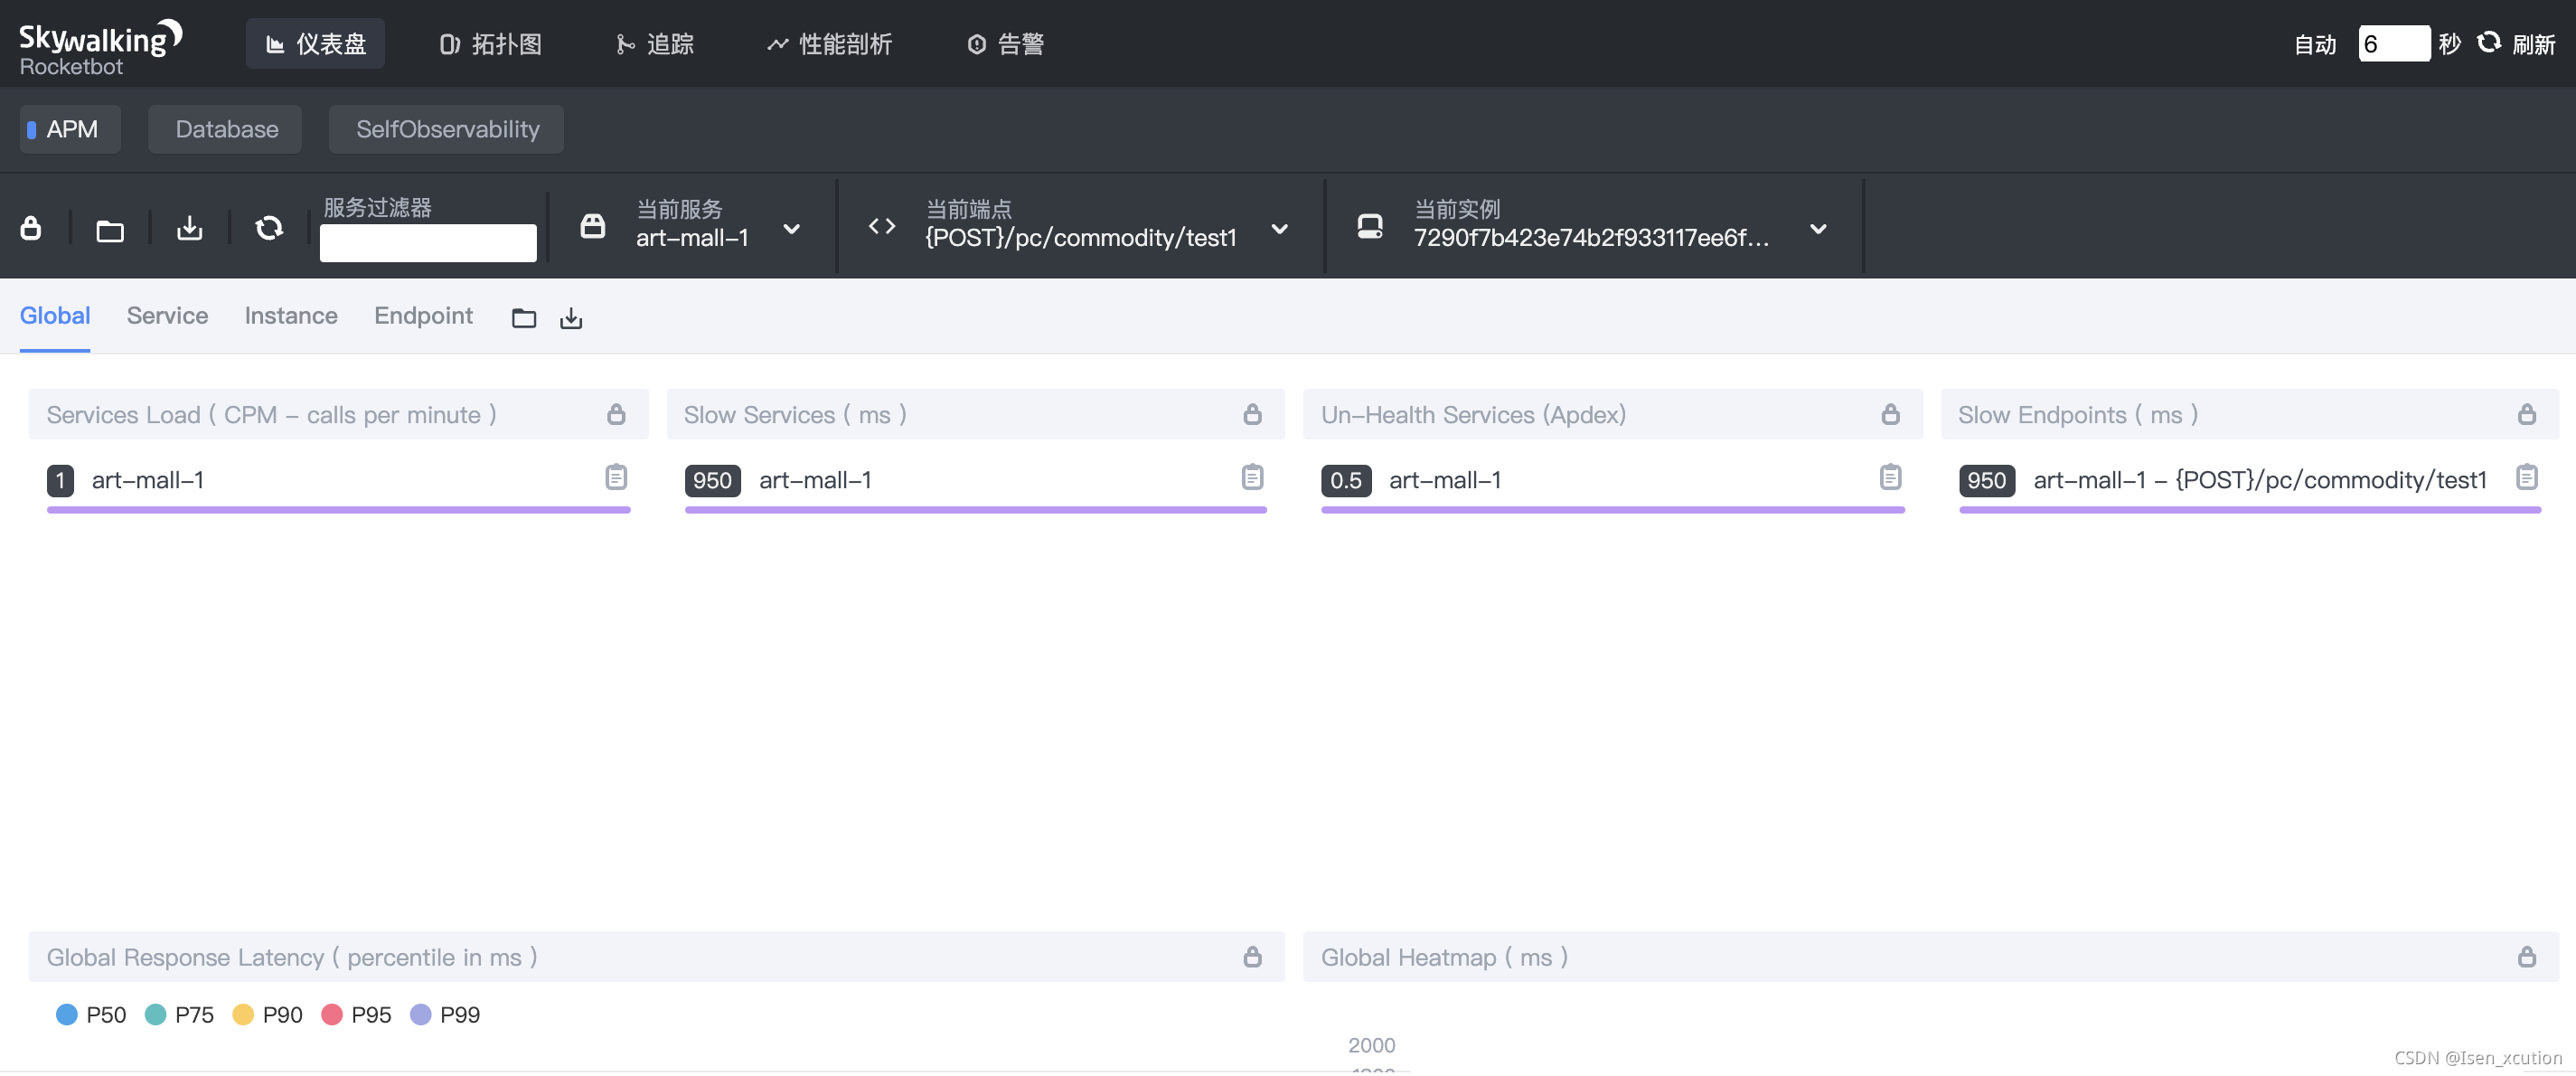This screenshot has height=1076, width=2576.
Task: Click the folder icon next to the Endpoint tab
Action: 524,318
